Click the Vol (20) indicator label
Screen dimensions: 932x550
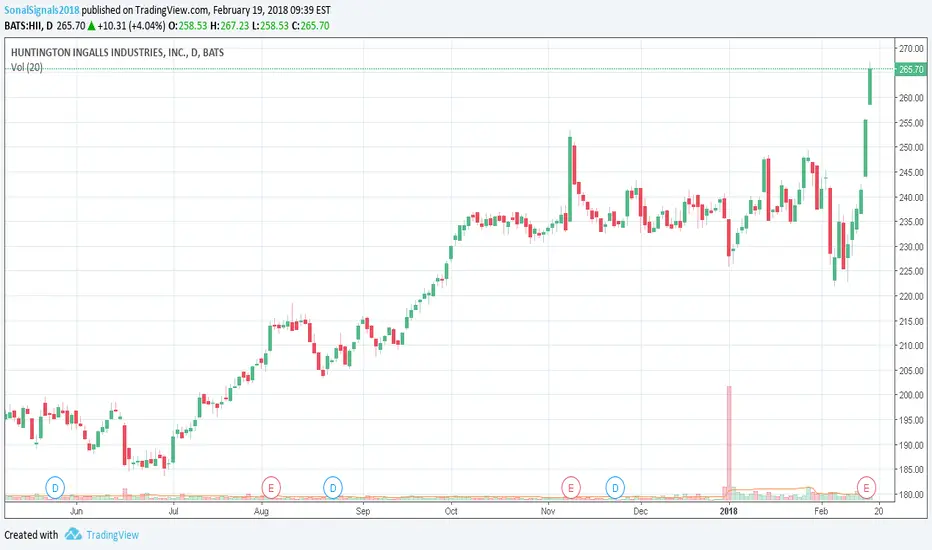click(x=27, y=67)
